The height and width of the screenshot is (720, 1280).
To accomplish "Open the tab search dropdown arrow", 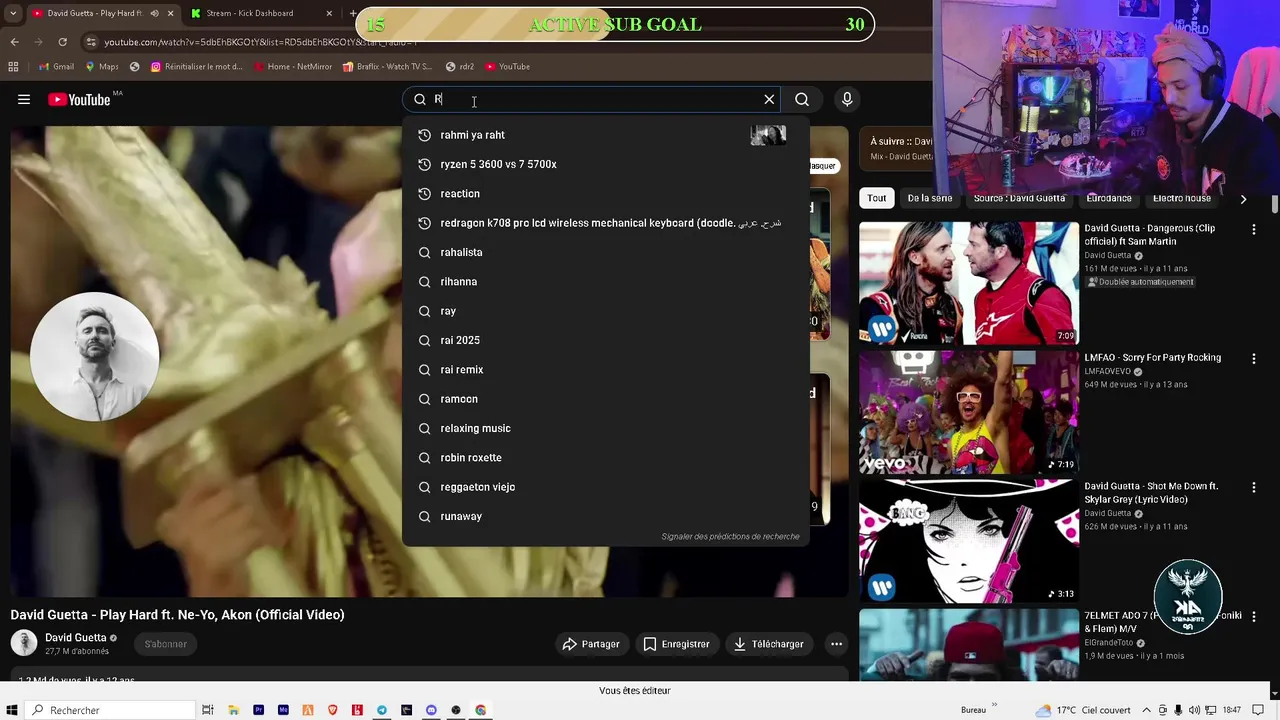I will coord(14,13).
